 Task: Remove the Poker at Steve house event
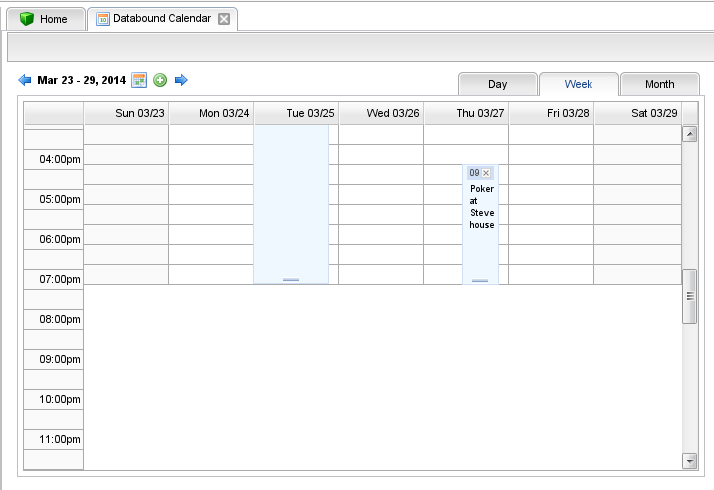(486, 173)
